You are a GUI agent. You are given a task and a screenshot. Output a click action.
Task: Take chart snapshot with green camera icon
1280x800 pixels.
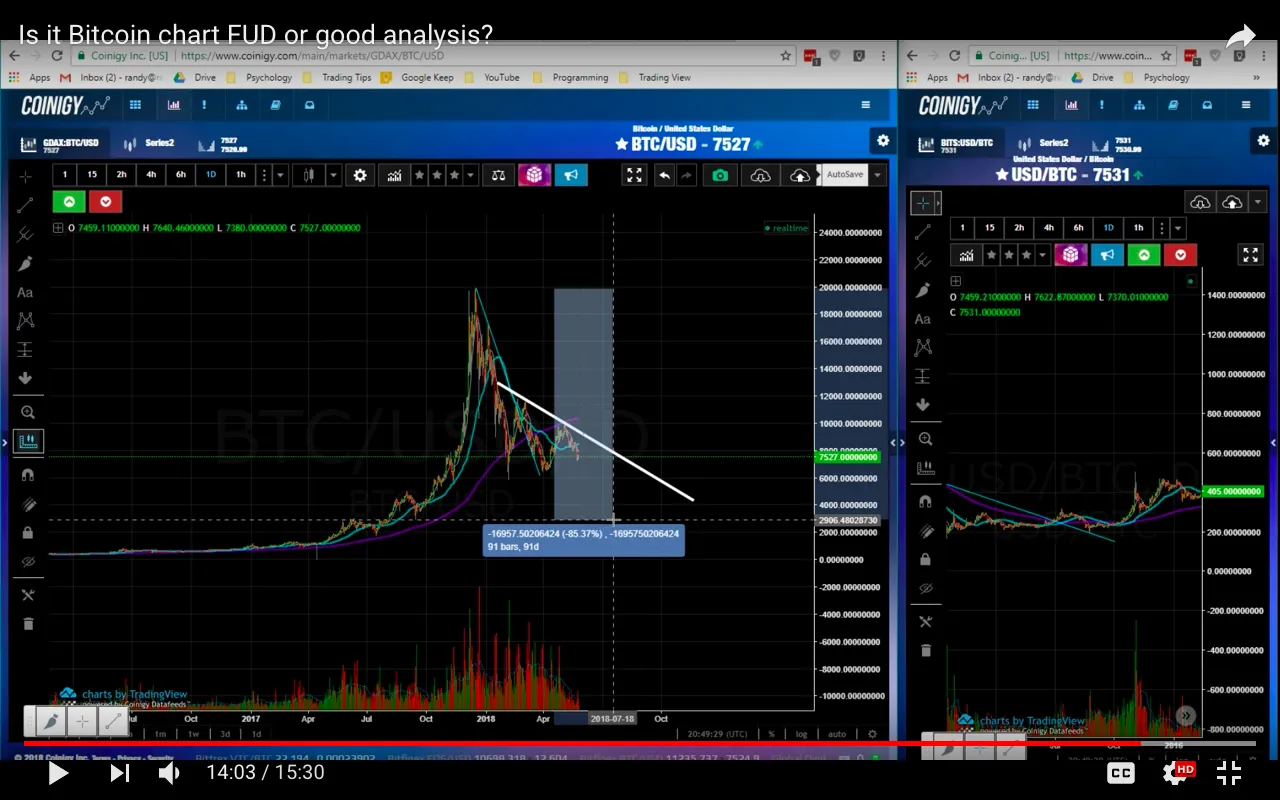click(x=720, y=175)
